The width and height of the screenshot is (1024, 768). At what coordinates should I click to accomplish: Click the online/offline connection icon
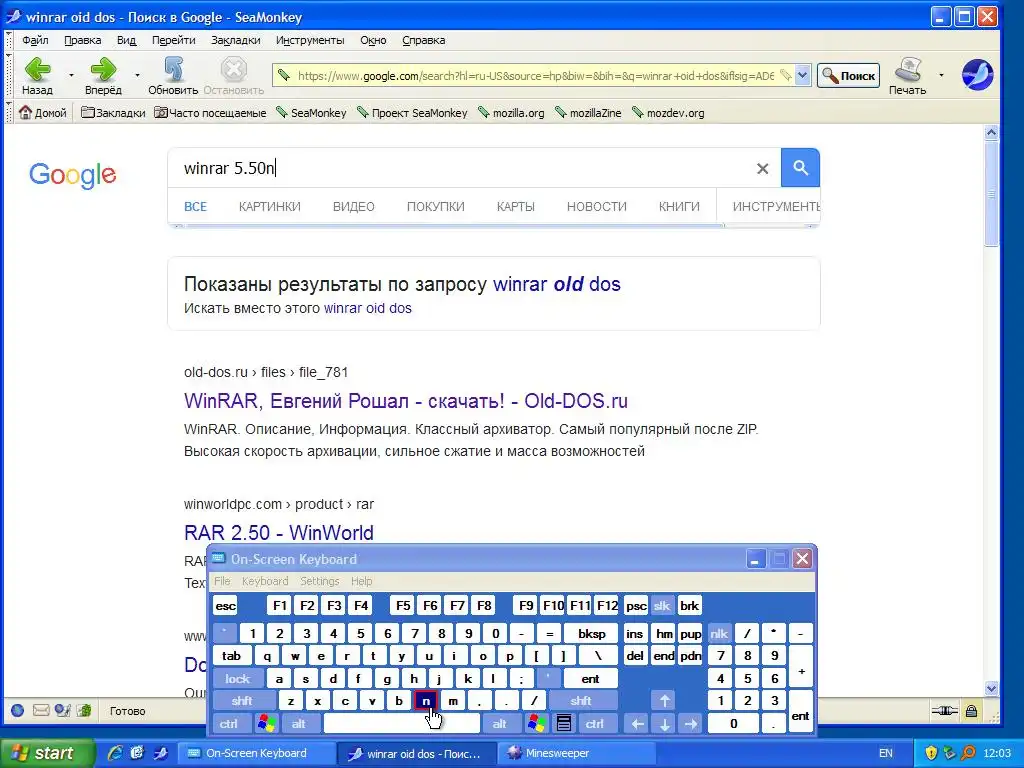point(944,711)
